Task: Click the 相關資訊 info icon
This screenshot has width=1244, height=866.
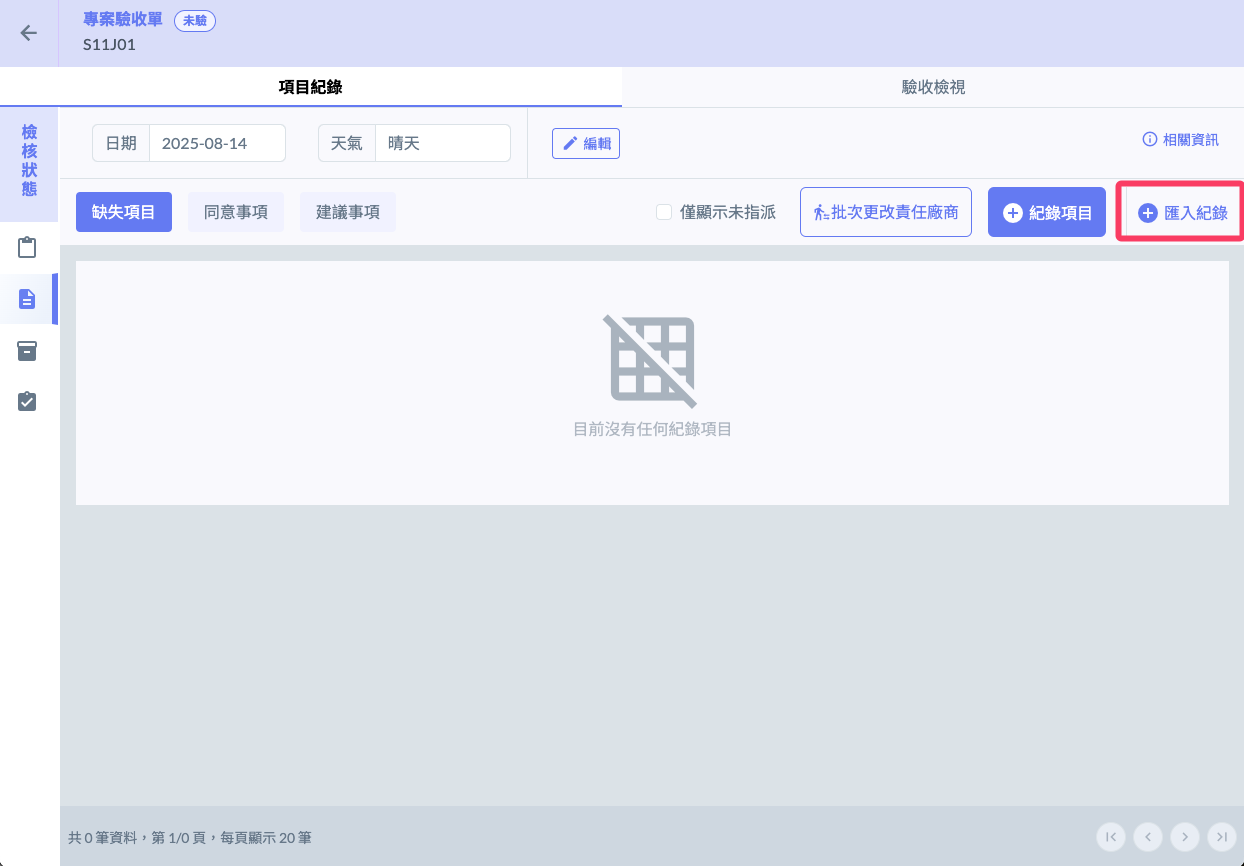Action: point(1149,140)
